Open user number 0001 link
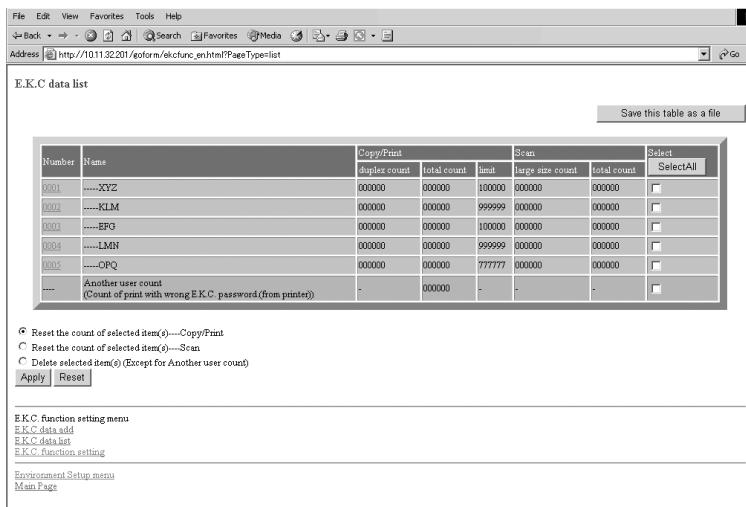This screenshot has width=746, height=507. point(51,188)
